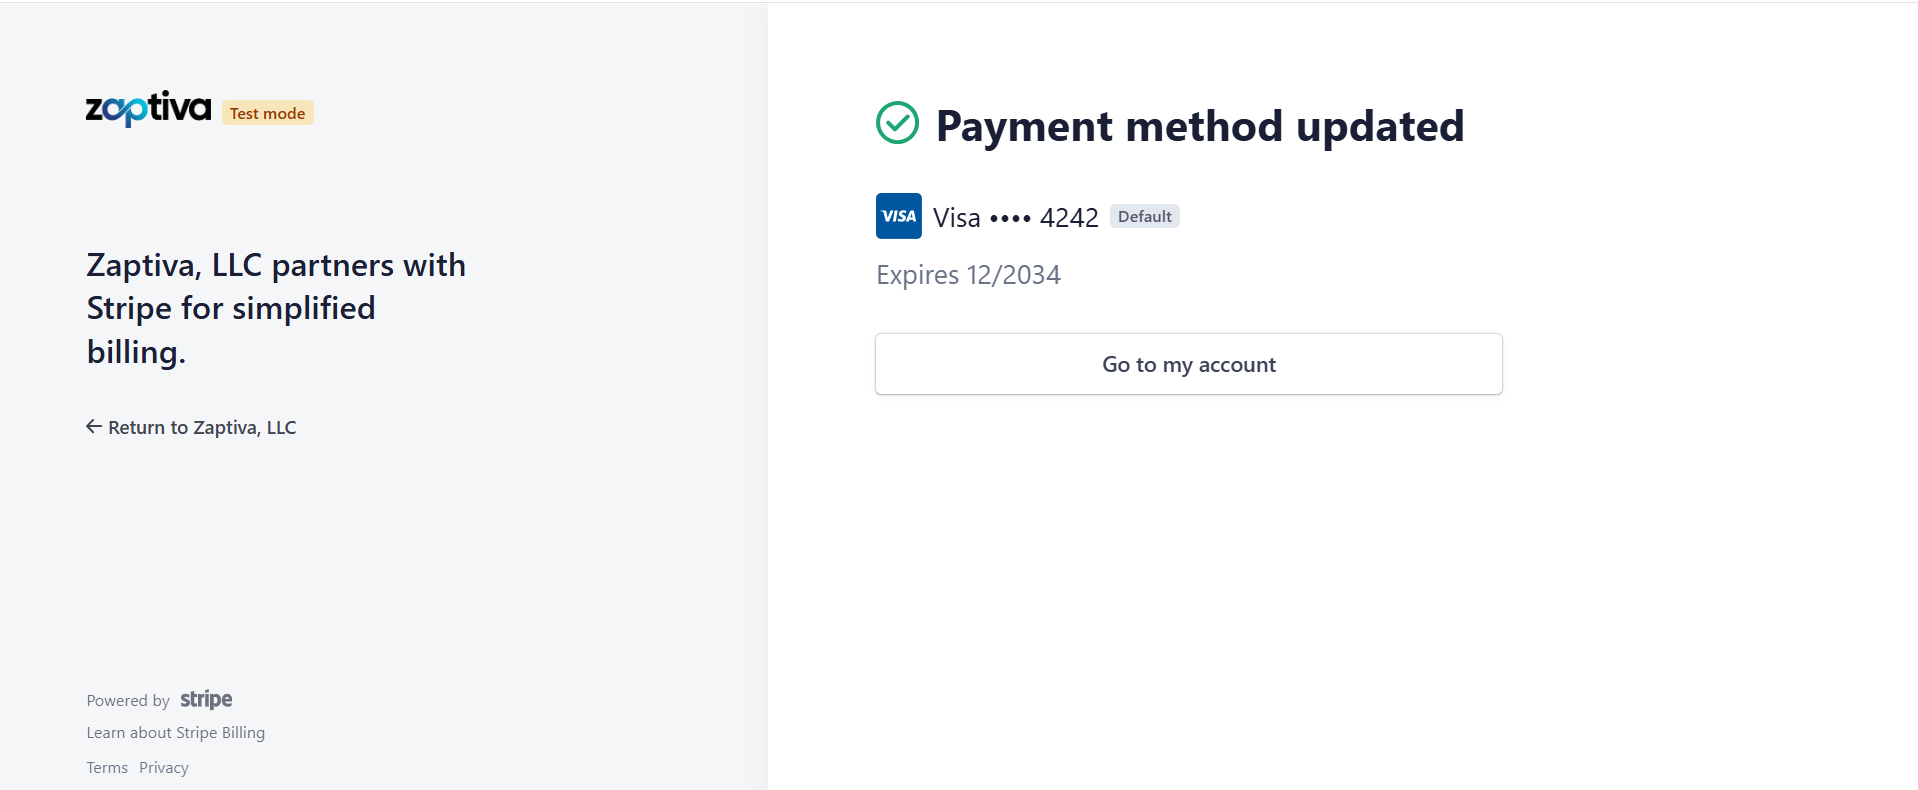Click the Default badge next to the card
The image size is (1918, 790).
coord(1144,217)
